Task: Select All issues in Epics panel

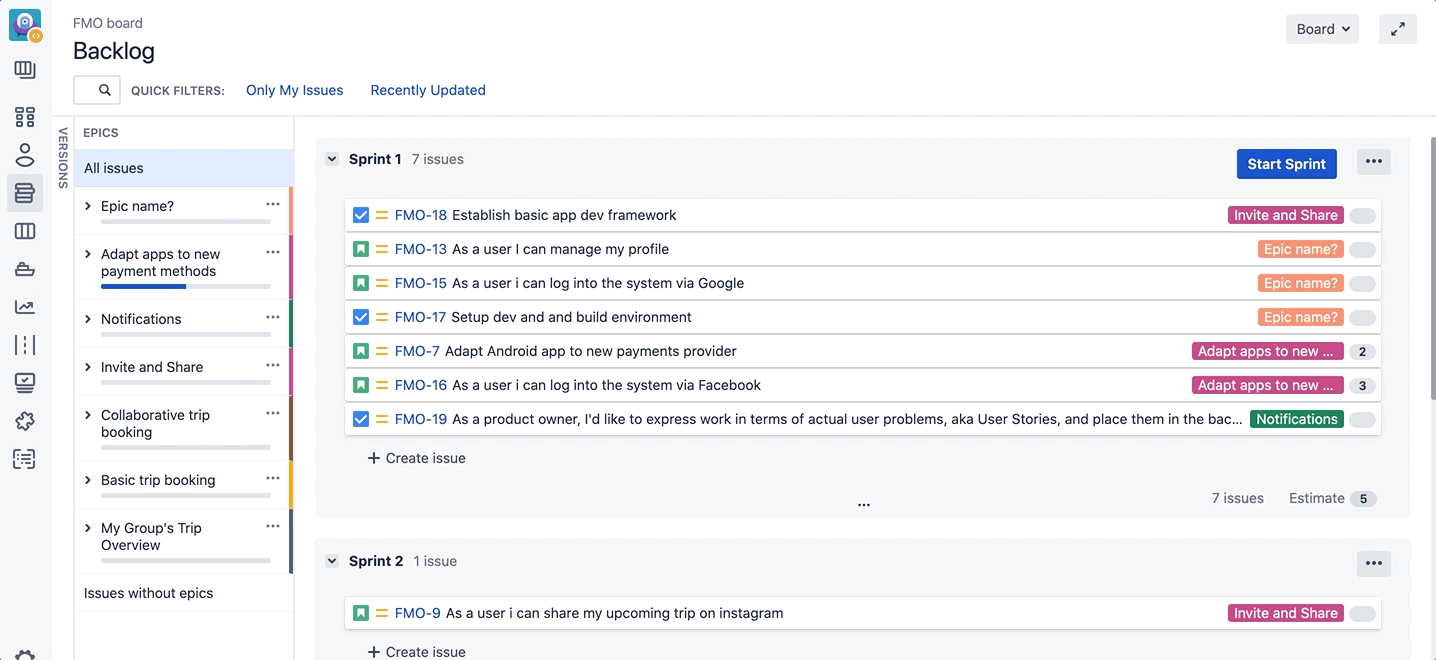Action: pyautogui.click(x=114, y=168)
